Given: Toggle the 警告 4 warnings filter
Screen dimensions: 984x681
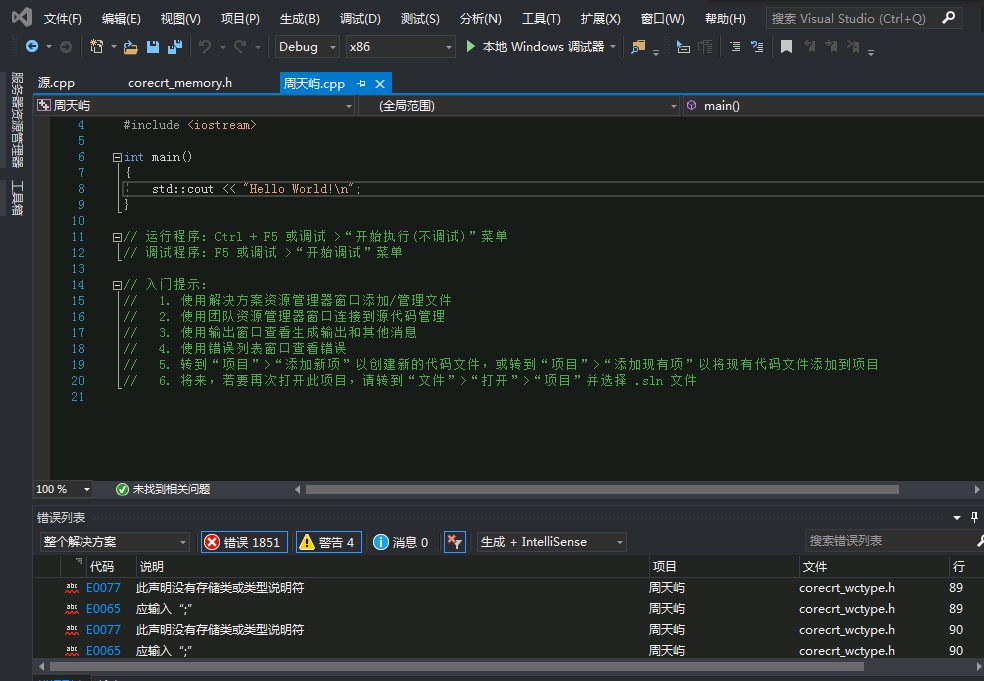Looking at the screenshot, I should coord(328,542).
